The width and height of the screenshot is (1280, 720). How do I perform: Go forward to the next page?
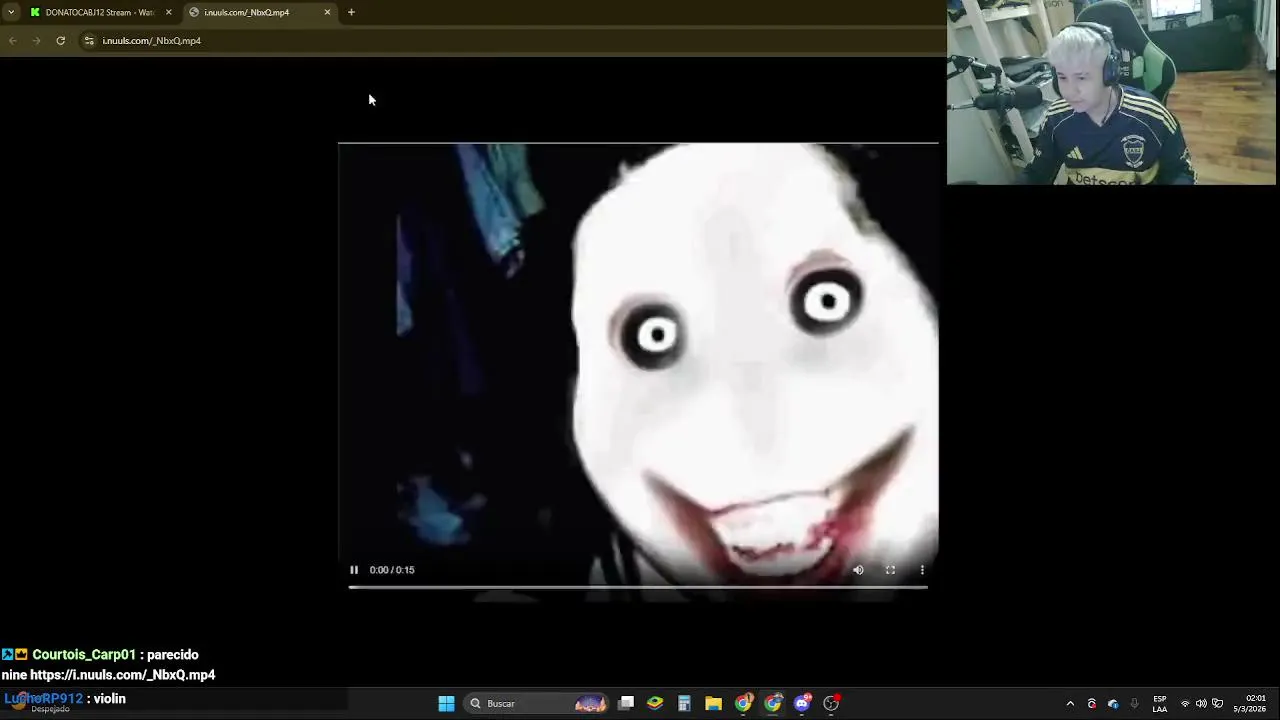coord(36,41)
